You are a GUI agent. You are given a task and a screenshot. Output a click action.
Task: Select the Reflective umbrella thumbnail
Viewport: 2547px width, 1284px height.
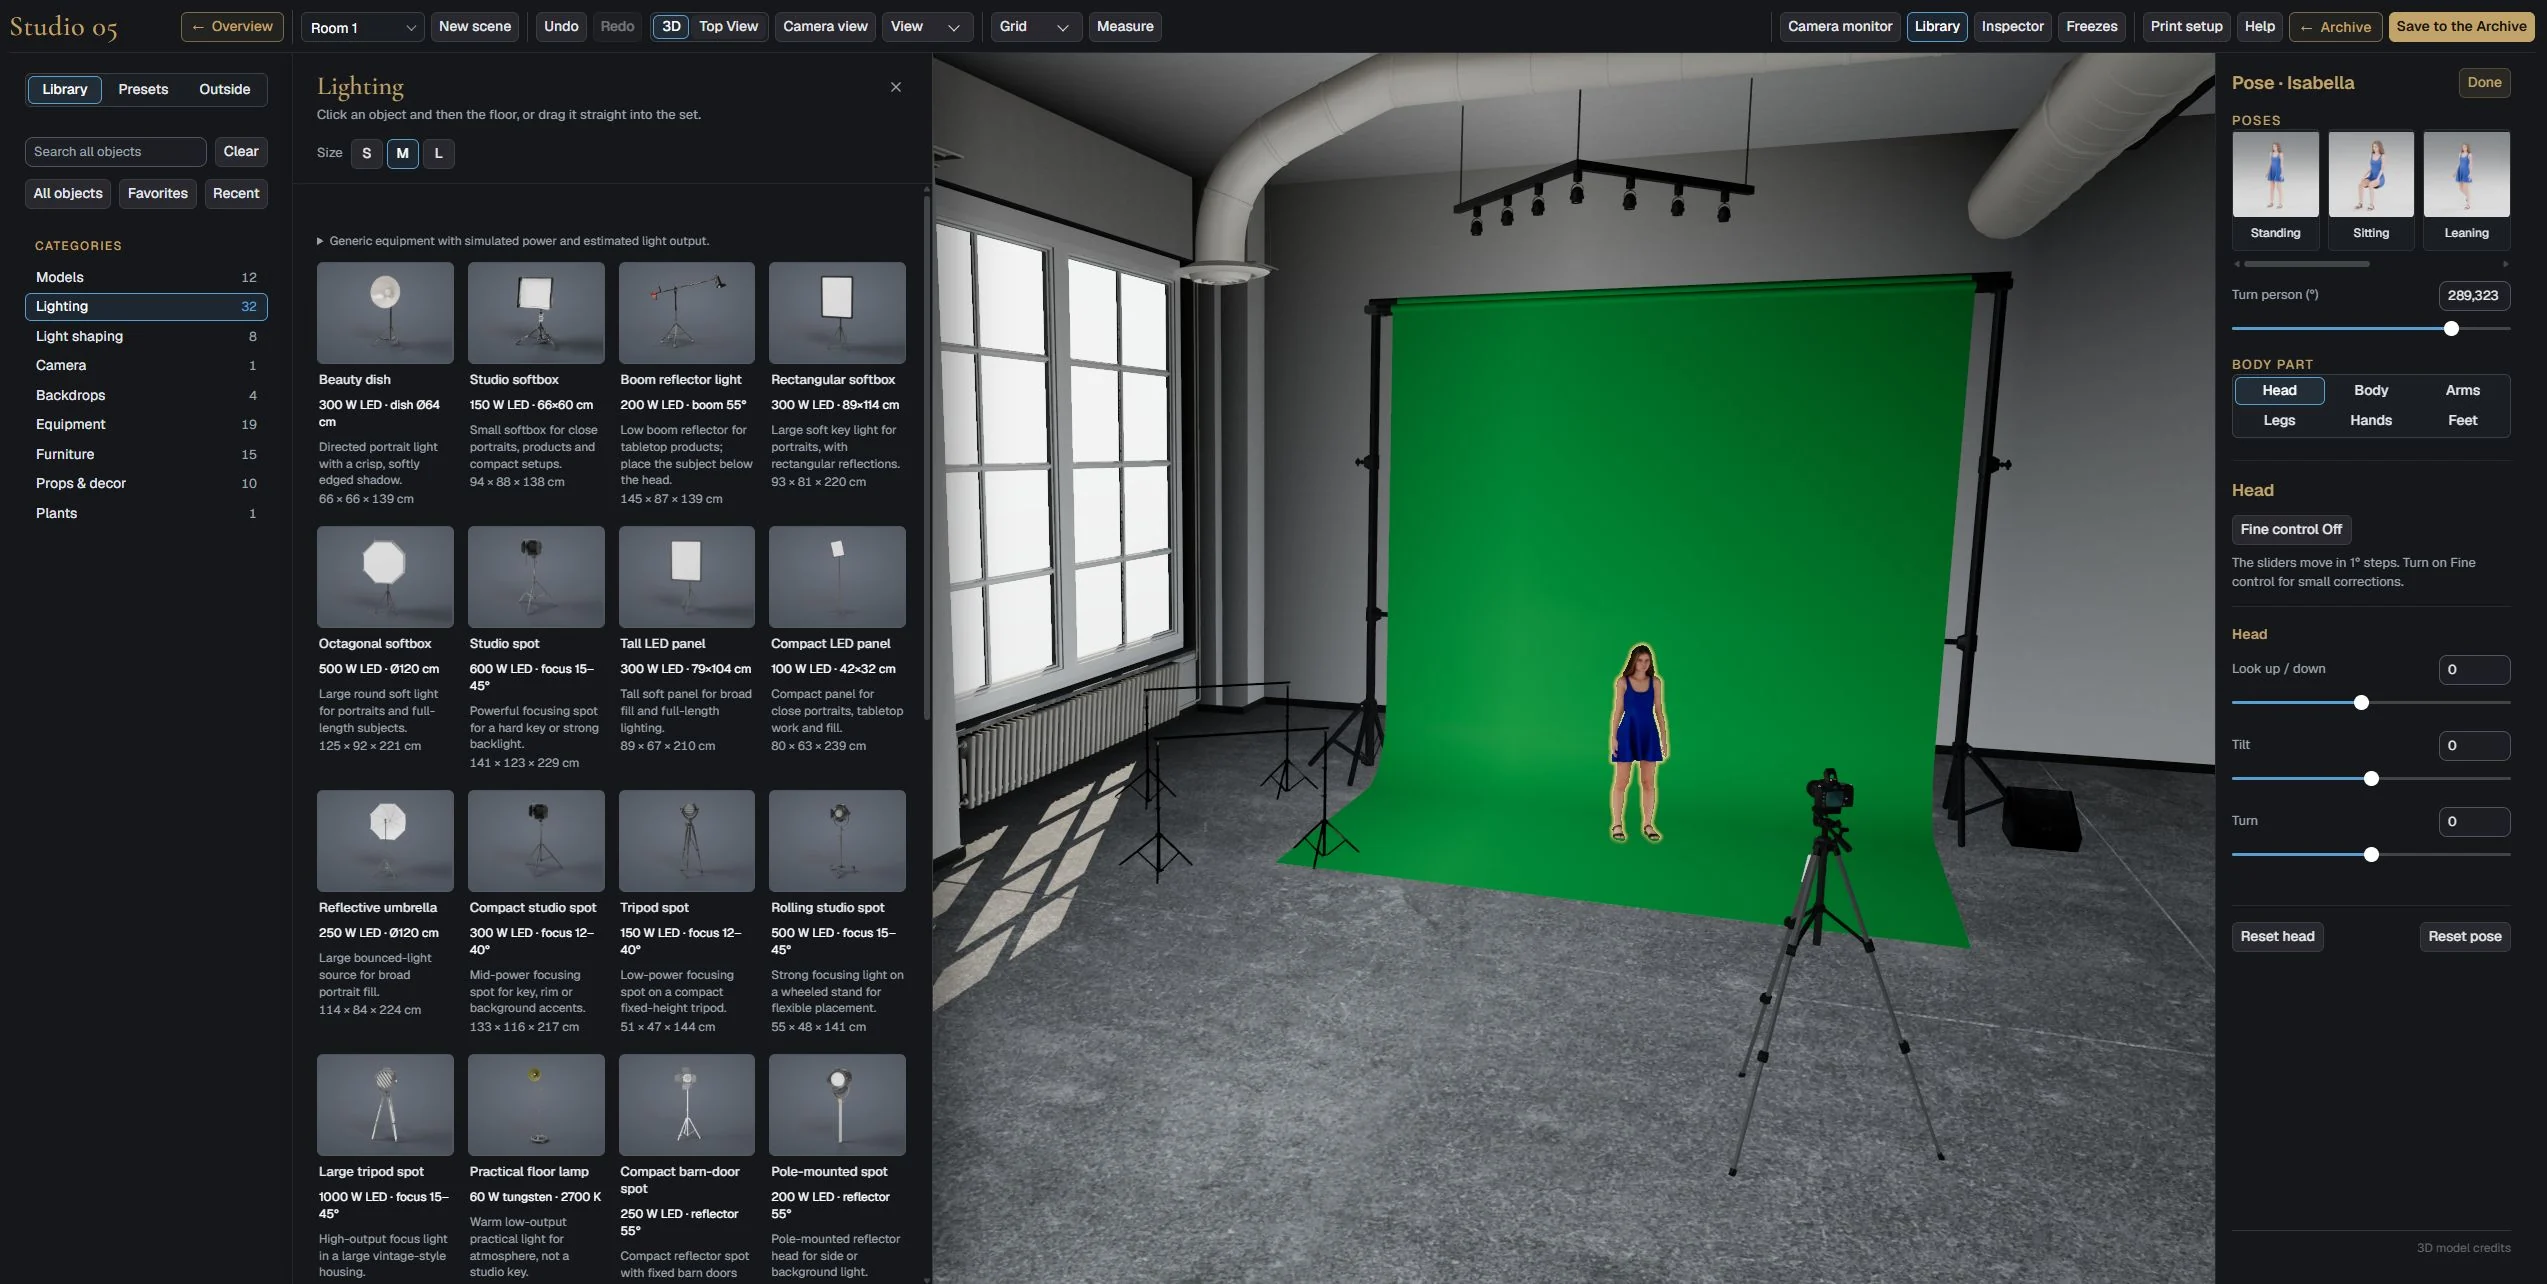385,840
